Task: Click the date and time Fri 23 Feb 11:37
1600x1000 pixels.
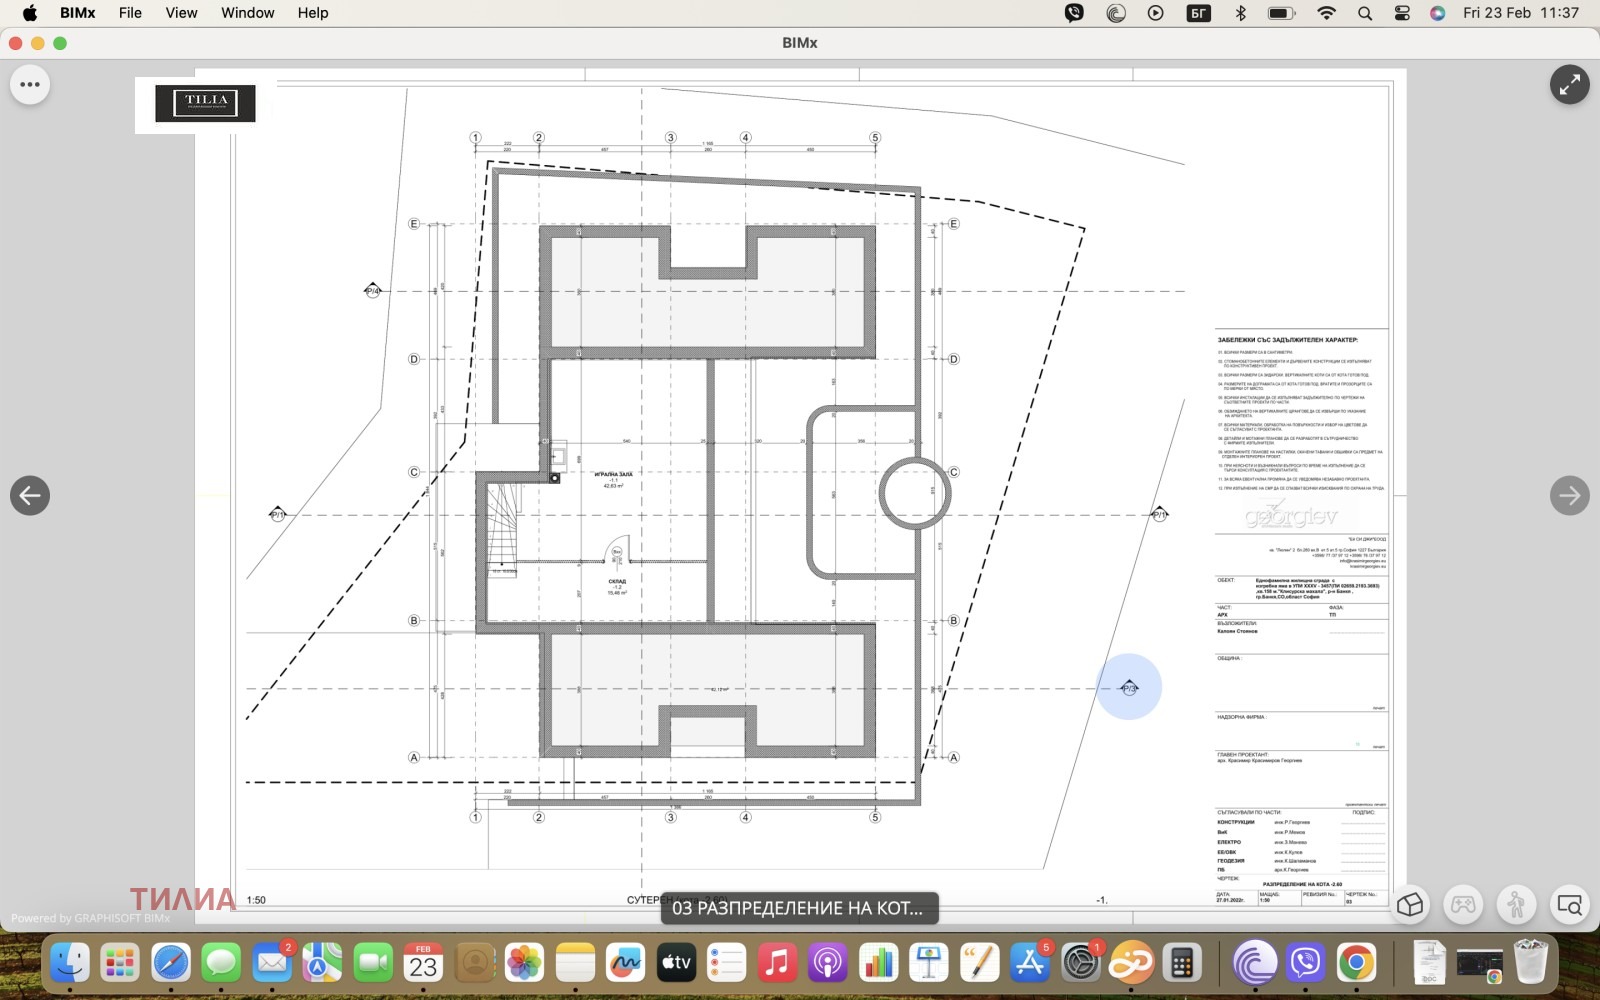Action: [1521, 13]
